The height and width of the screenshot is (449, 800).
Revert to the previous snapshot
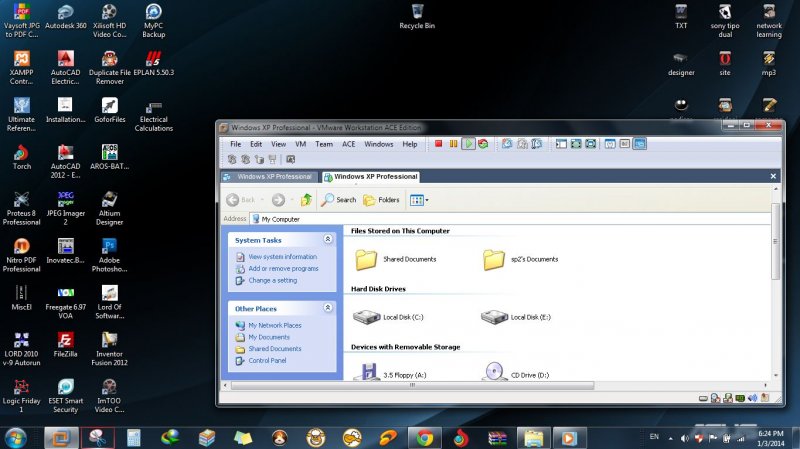click(522, 144)
